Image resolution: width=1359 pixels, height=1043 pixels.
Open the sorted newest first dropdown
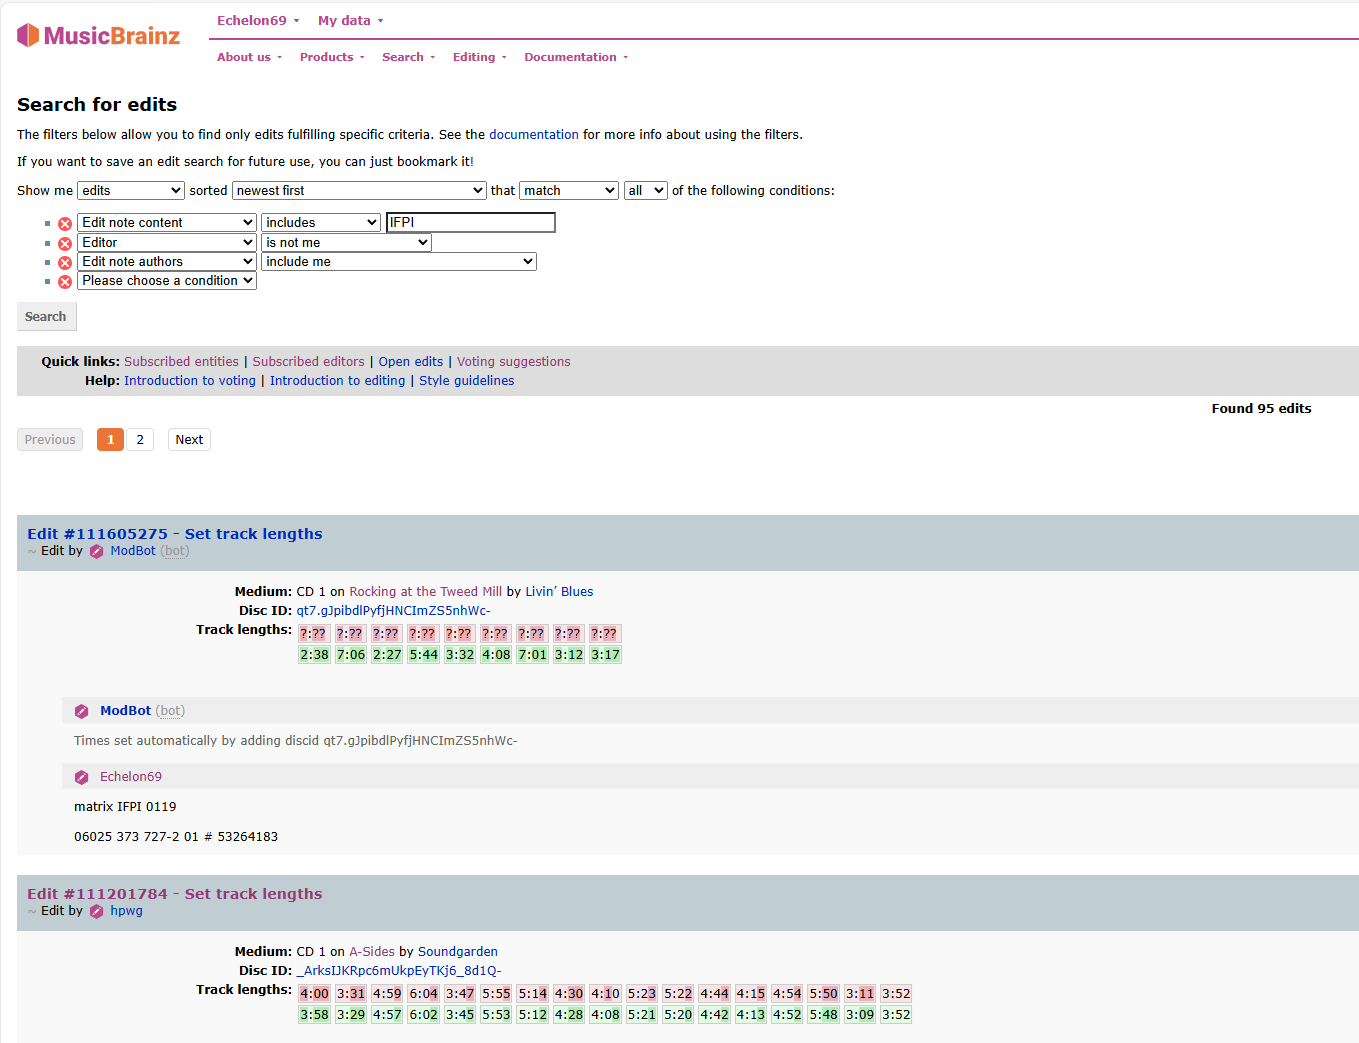359,190
